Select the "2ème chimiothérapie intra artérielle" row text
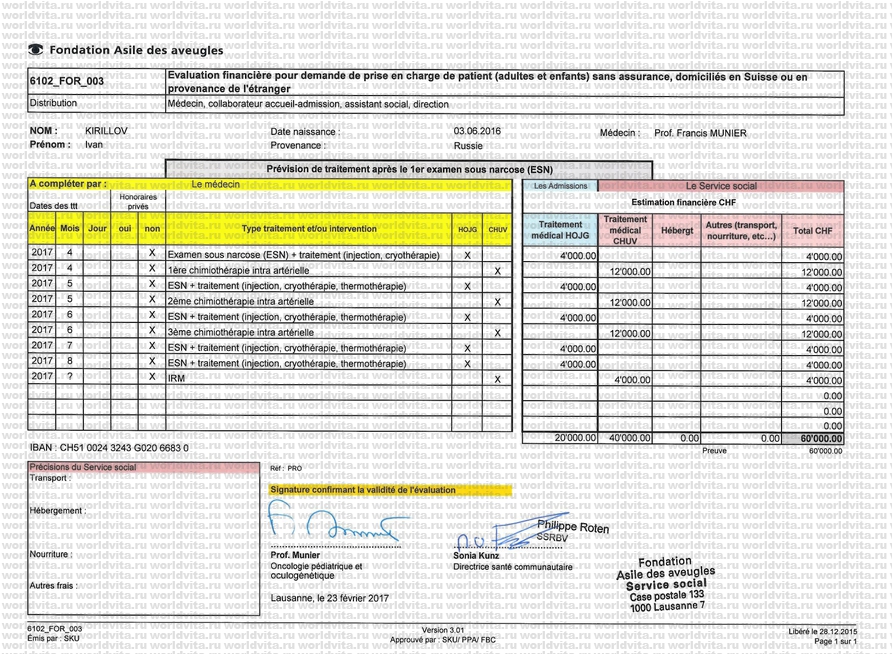892x654 pixels. coord(241,301)
